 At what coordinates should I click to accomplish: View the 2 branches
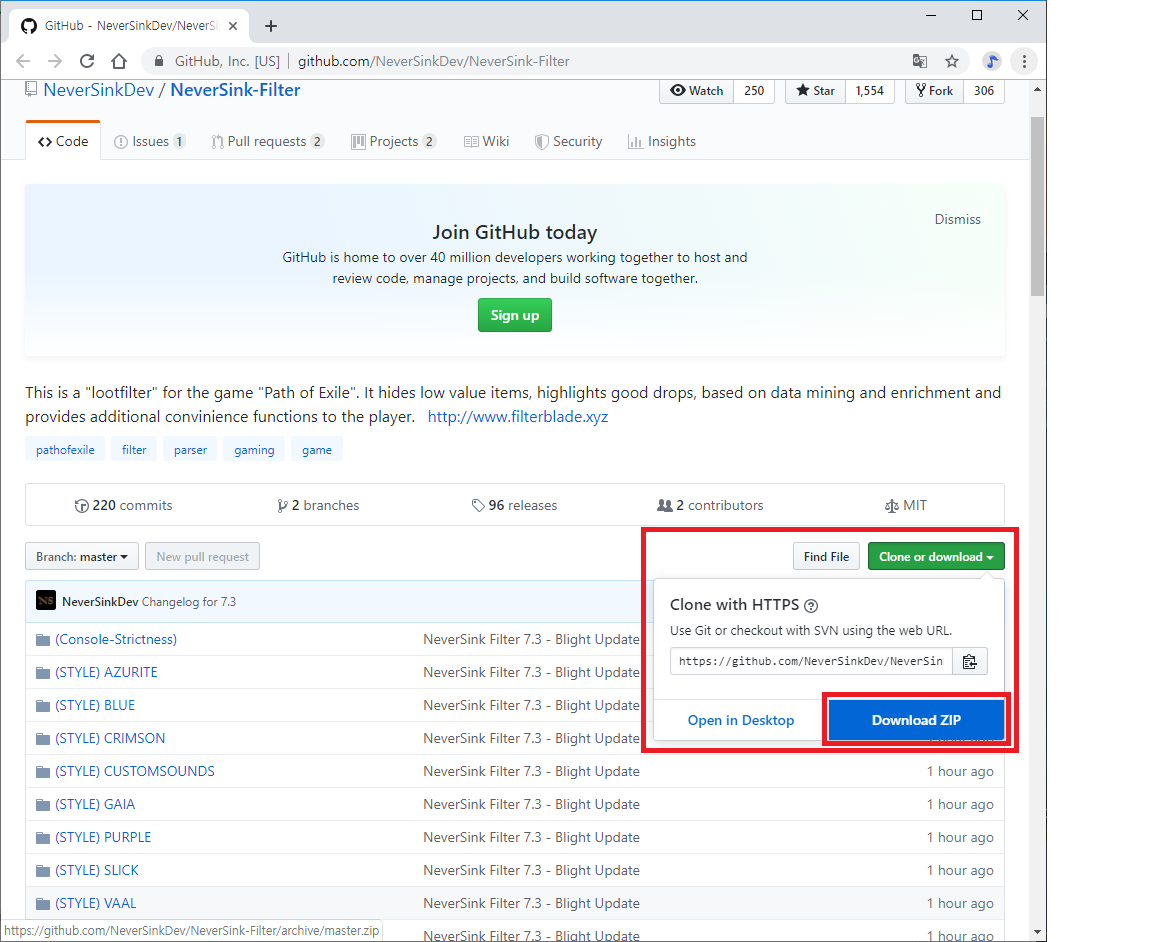(318, 506)
